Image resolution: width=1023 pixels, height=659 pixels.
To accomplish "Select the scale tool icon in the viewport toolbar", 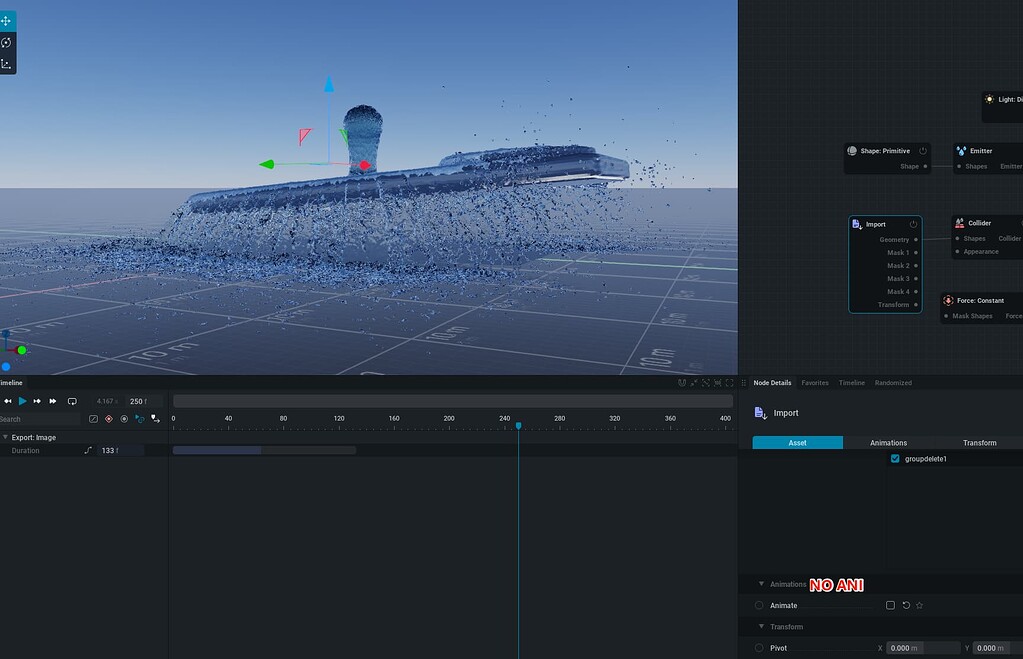I will pyautogui.click(x=6, y=63).
